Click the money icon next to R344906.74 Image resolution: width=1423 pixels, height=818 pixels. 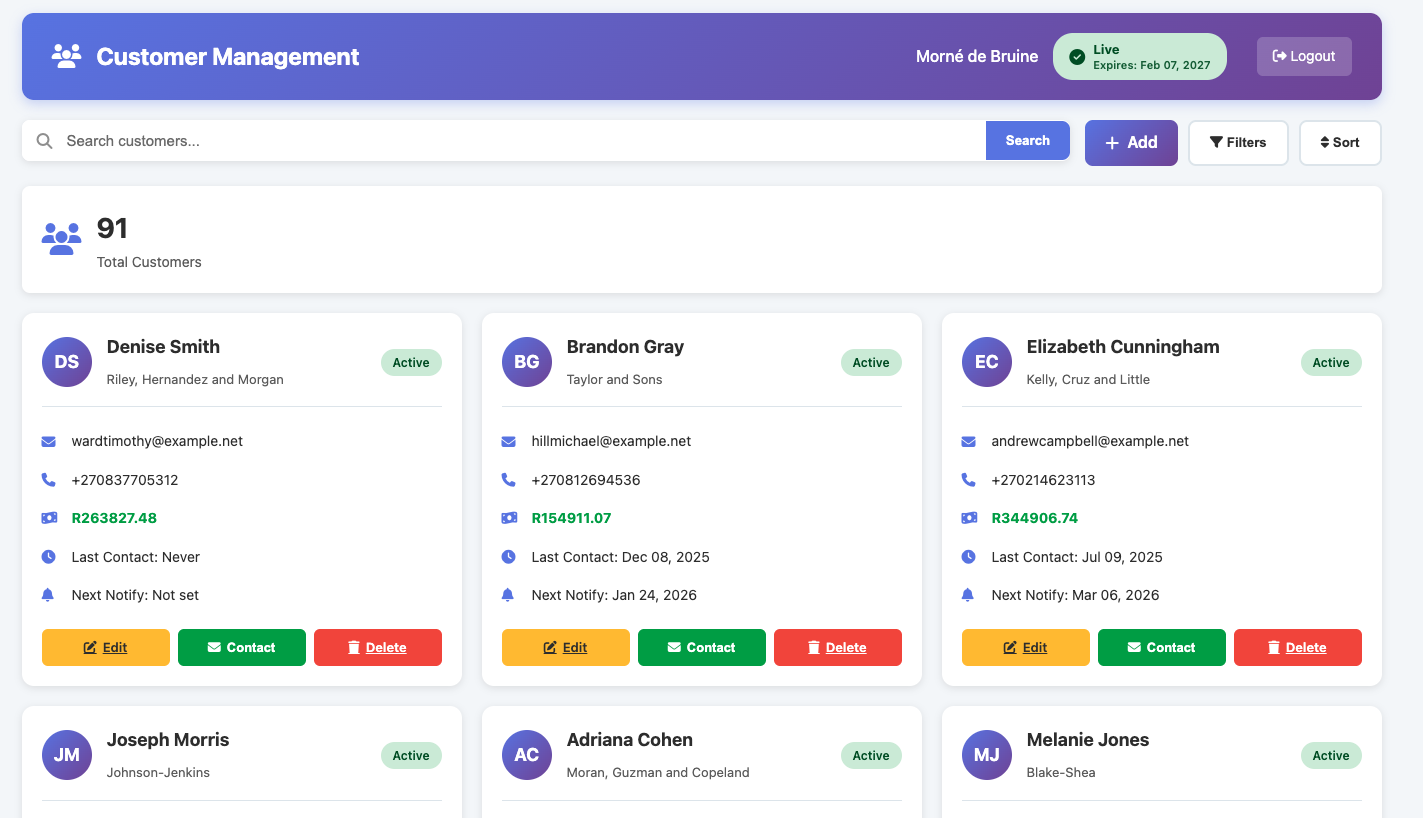click(968, 517)
